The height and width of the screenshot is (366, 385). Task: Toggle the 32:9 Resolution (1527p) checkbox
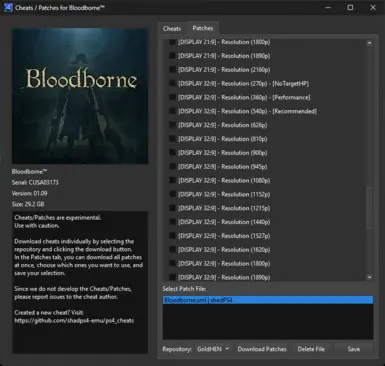(172, 236)
